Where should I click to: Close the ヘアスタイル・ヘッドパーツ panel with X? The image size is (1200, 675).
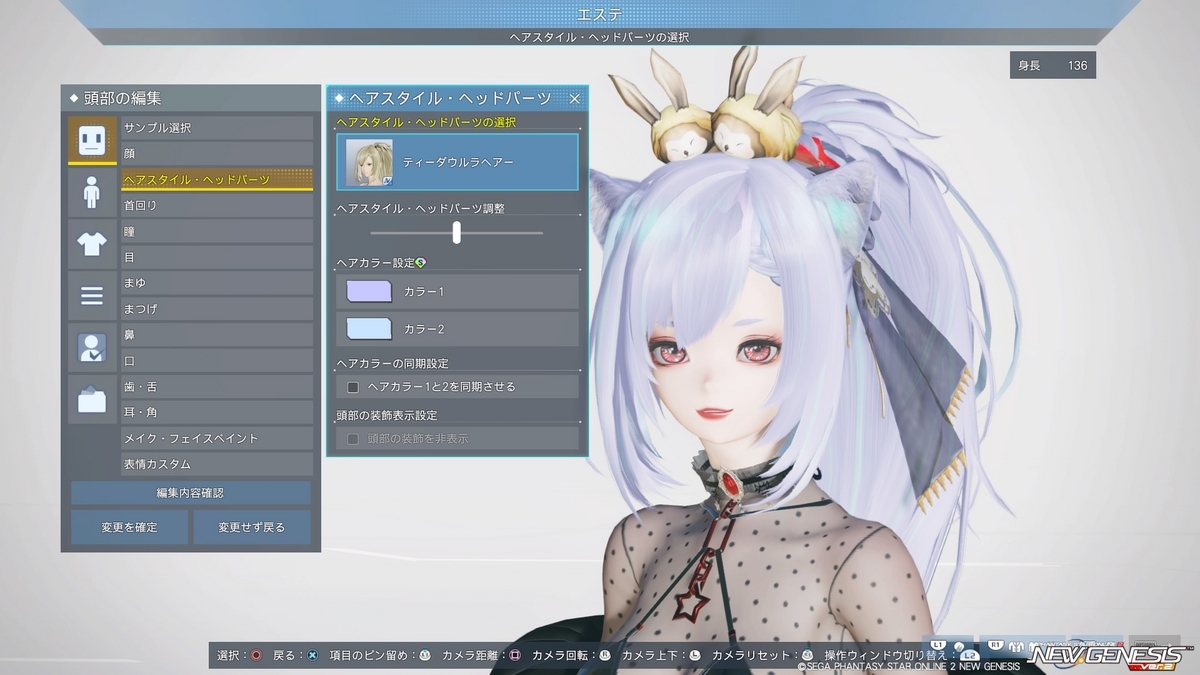(574, 98)
